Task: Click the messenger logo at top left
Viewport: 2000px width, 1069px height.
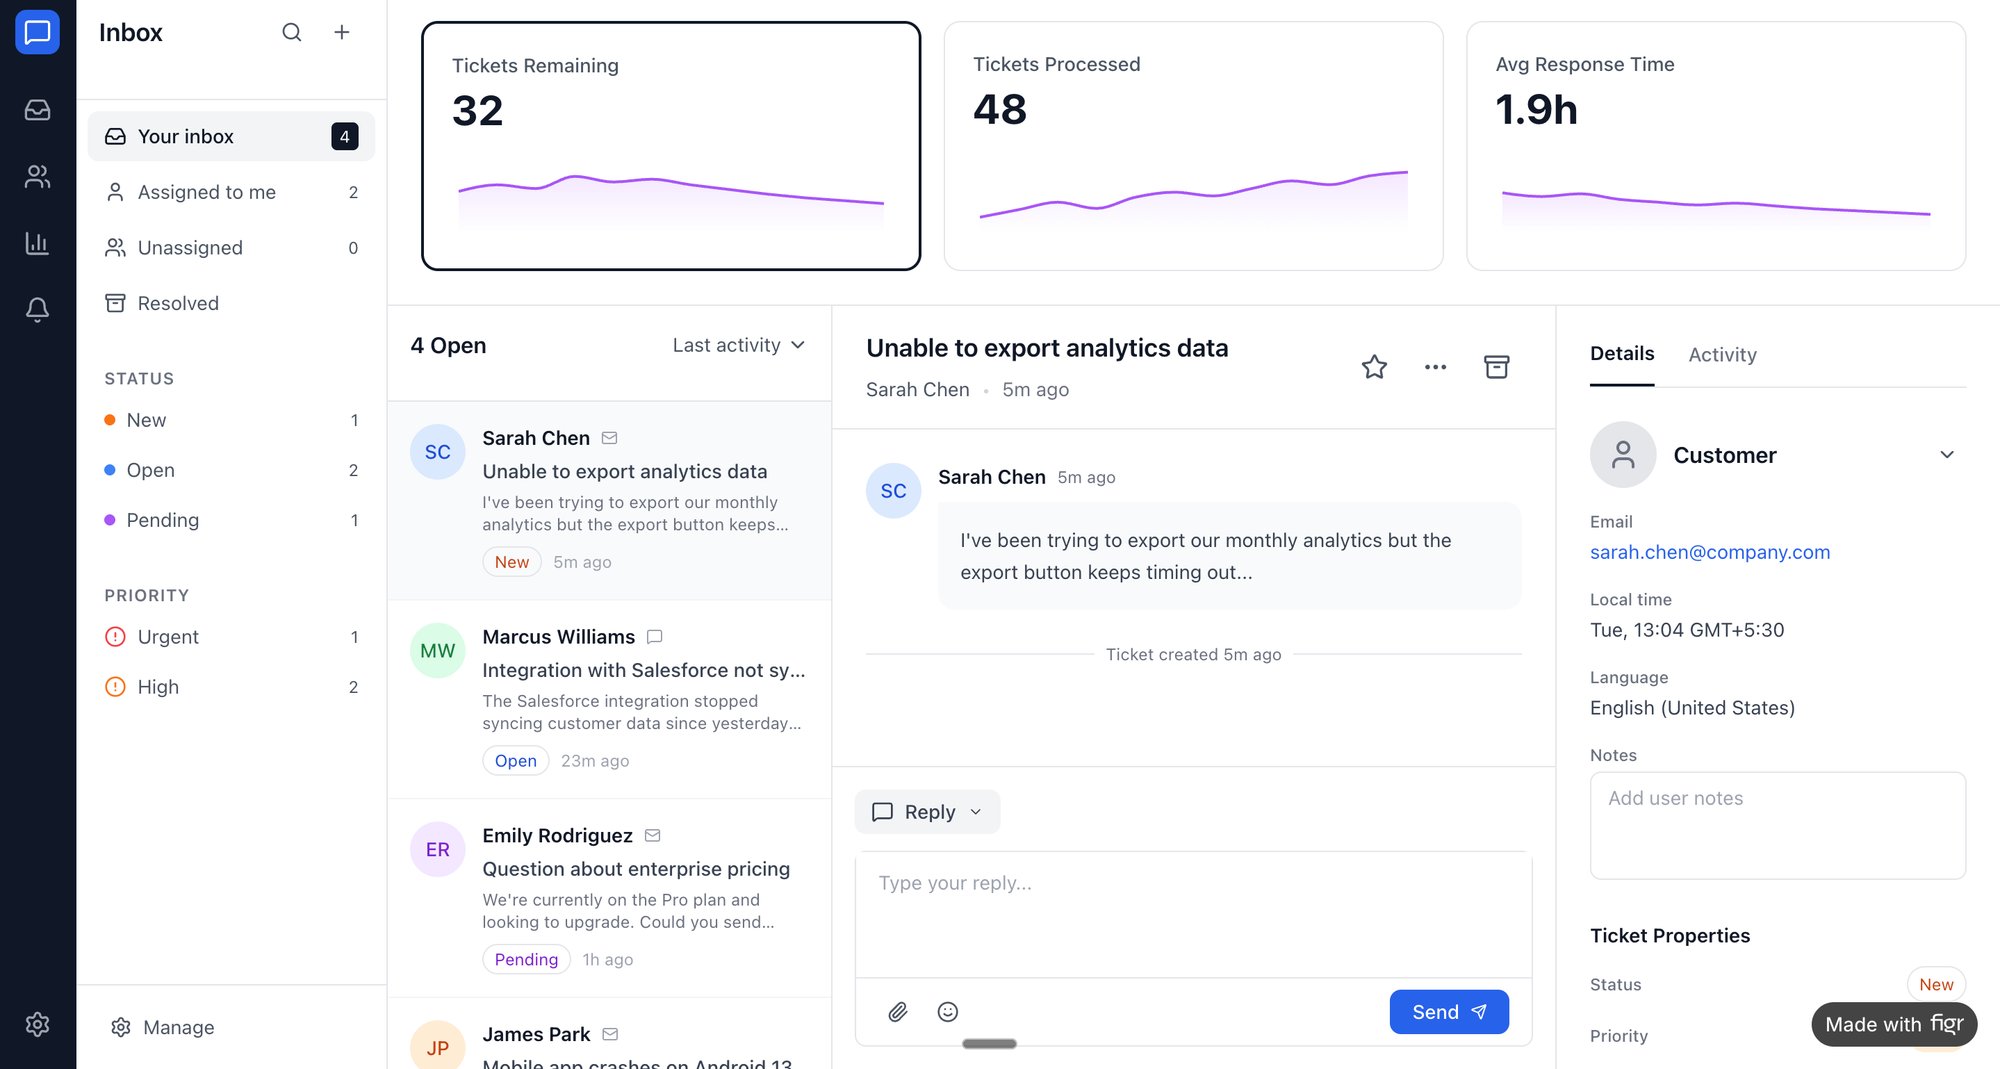Action: (37, 32)
